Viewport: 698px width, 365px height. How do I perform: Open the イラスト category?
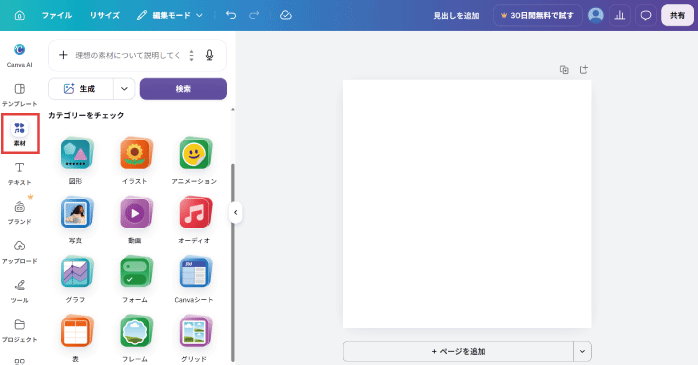tap(135, 160)
